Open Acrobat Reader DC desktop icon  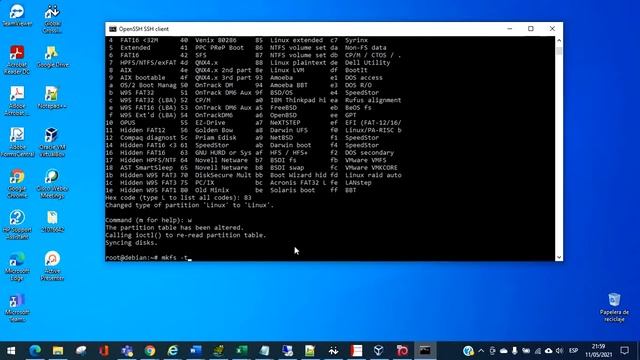coord(17,60)
